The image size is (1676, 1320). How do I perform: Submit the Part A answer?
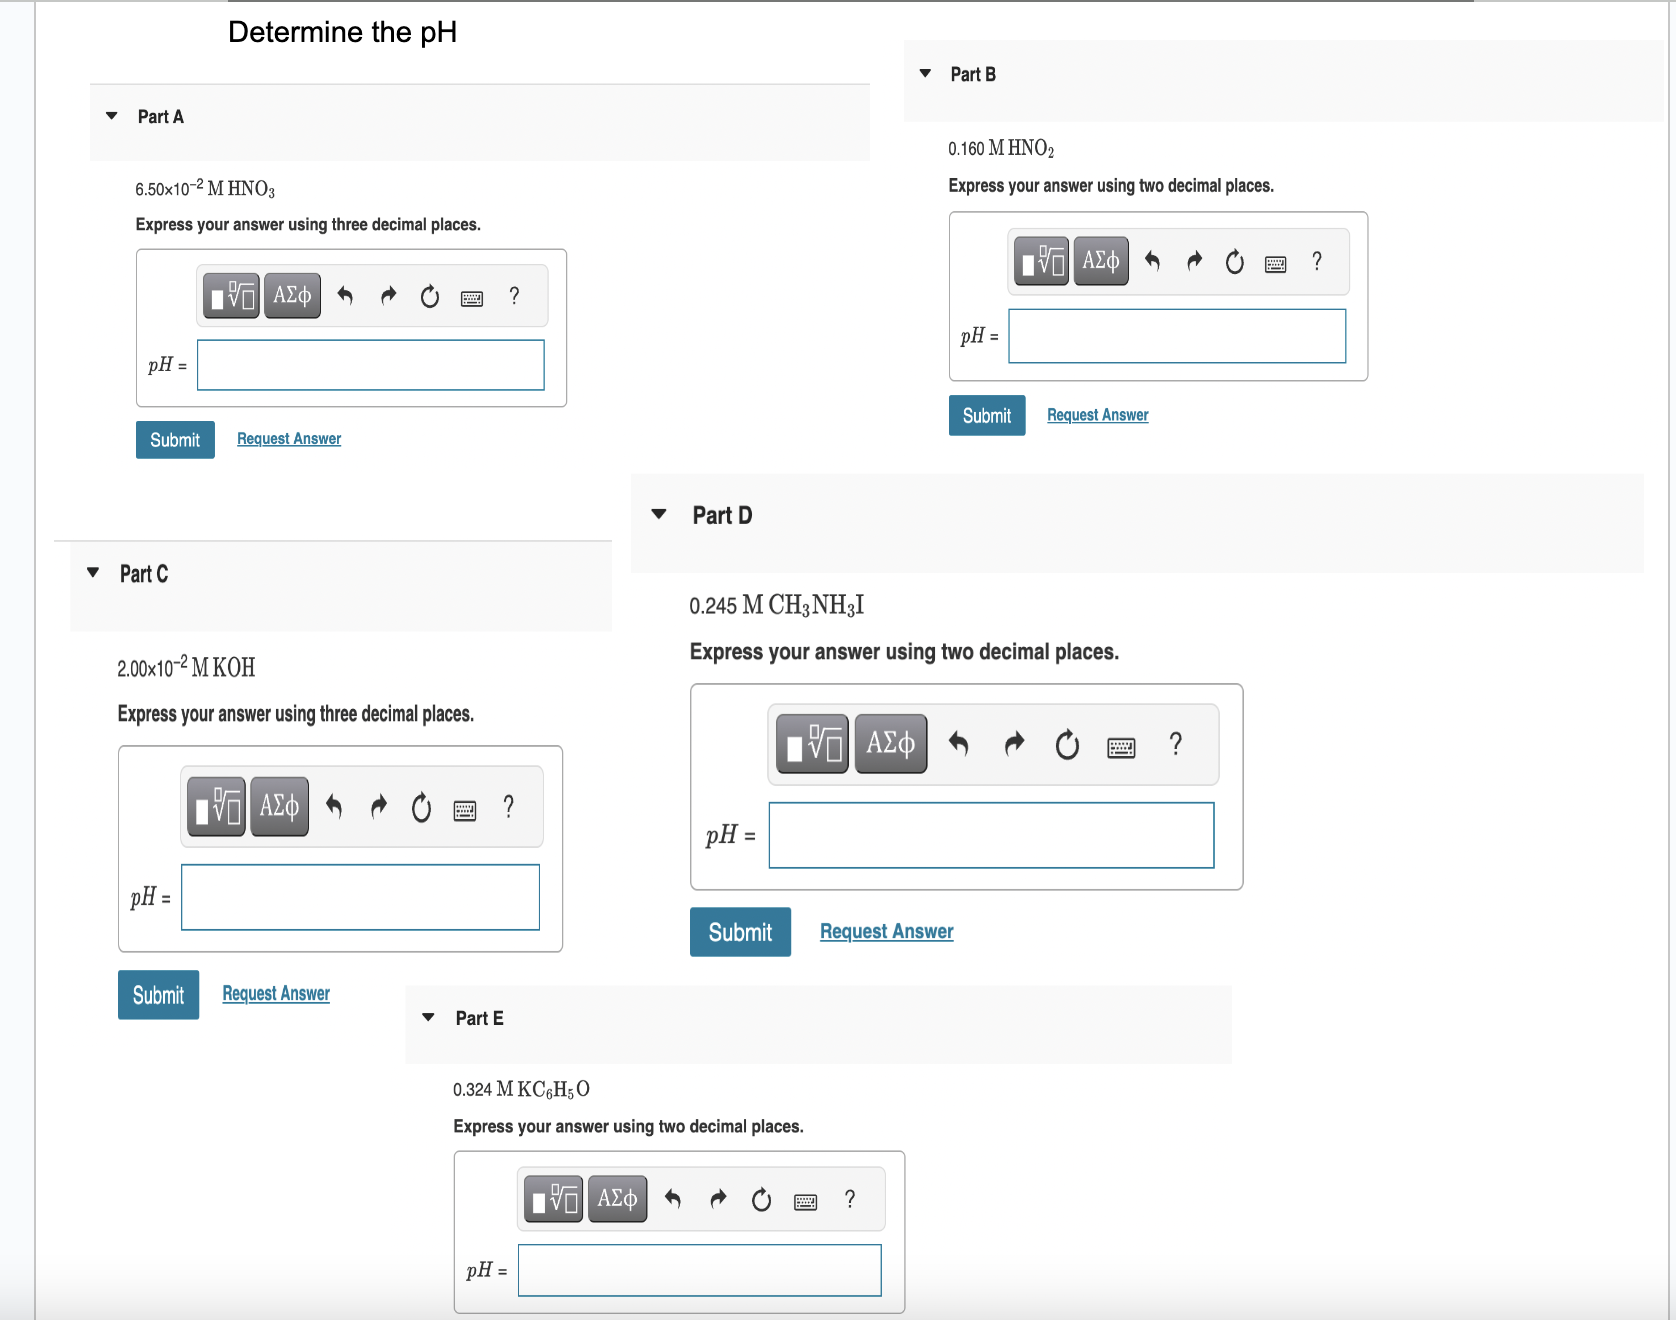[x=175, y=440]
